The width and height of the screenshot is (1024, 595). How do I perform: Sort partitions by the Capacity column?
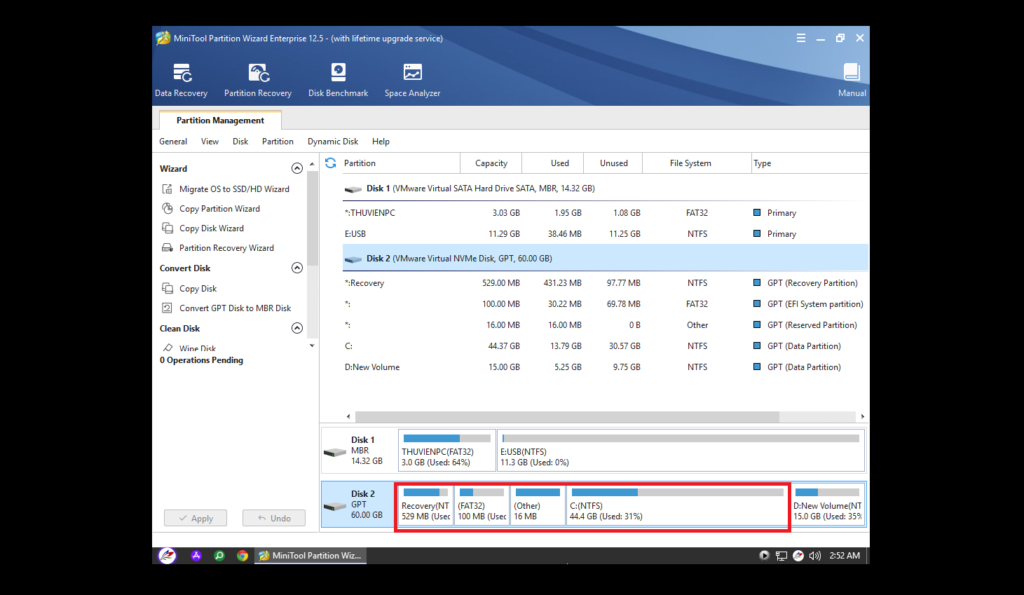tap(491, 163)
